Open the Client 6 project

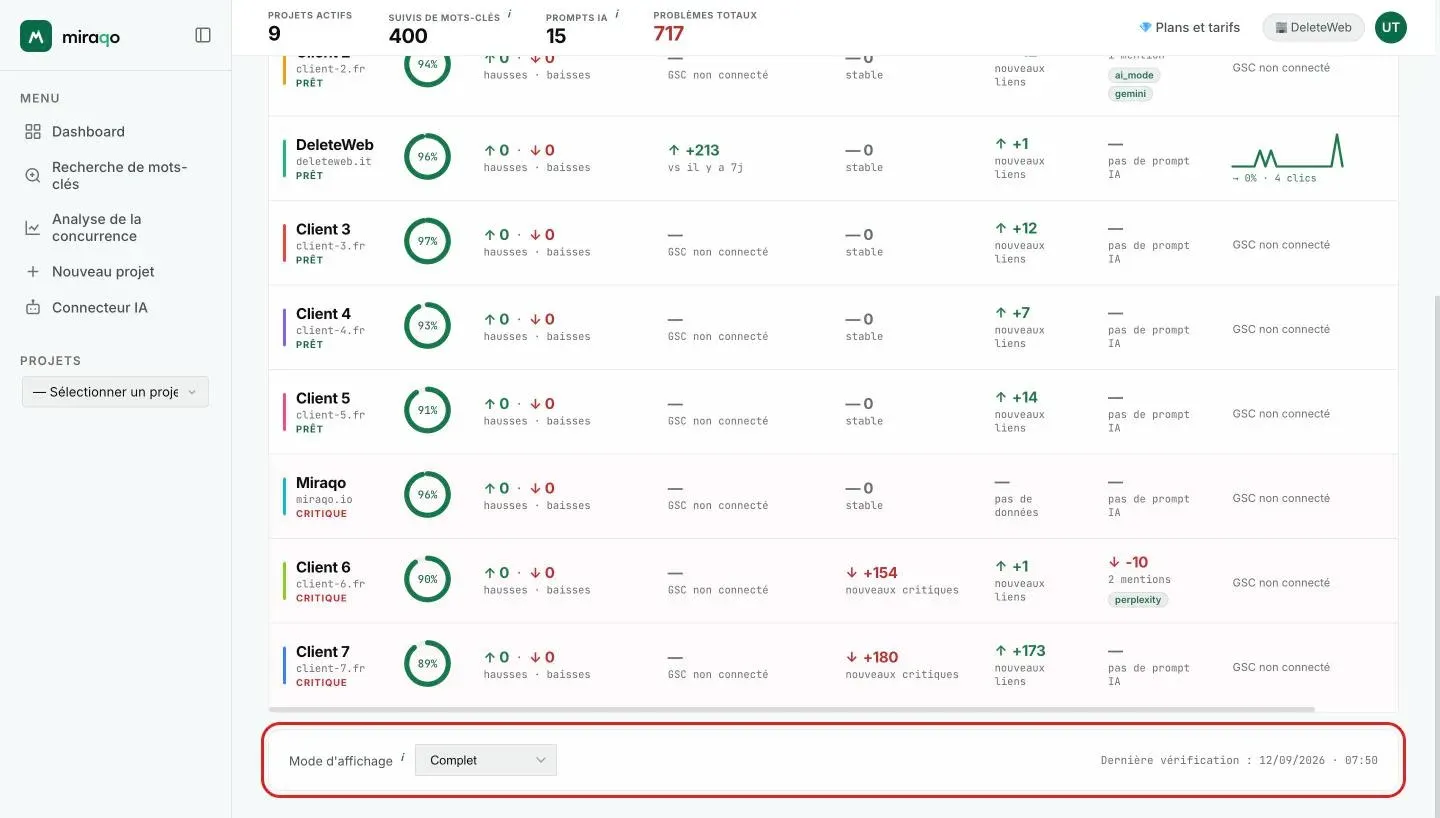click(x=323, y=567)
